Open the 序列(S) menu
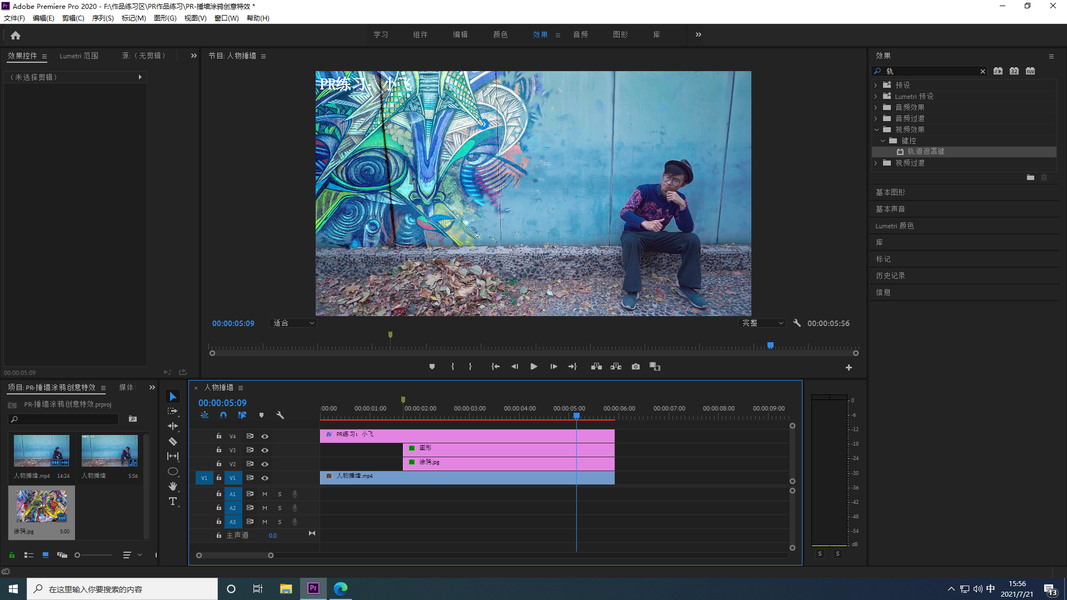The image size is (1067, 600). (x=103, y=18)
